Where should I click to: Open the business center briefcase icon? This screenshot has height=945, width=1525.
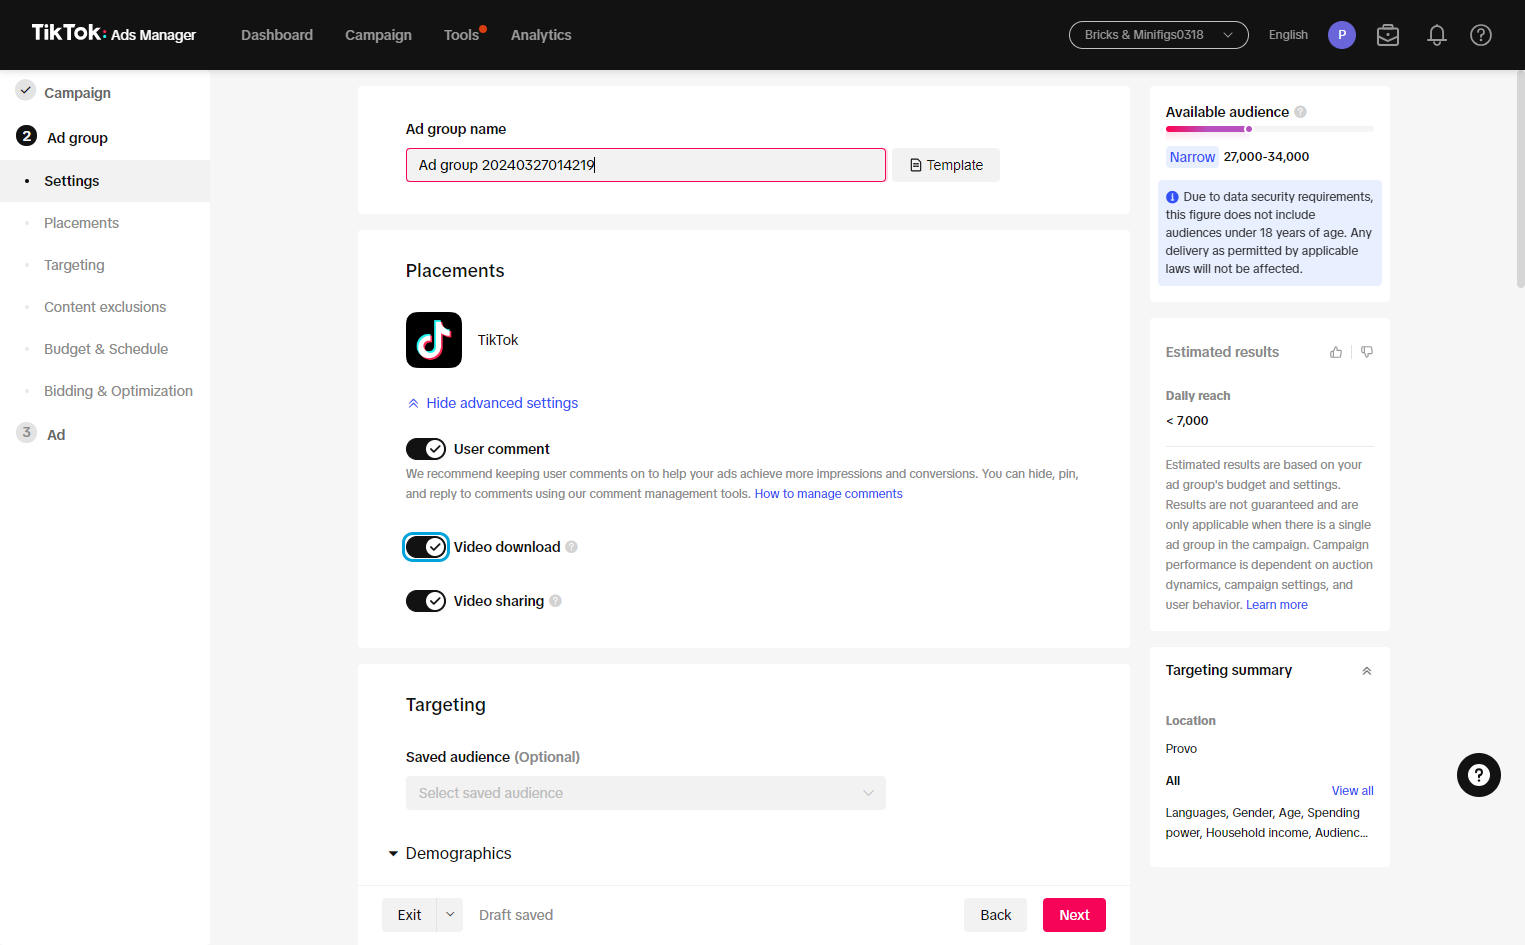tap(1388, 35)
